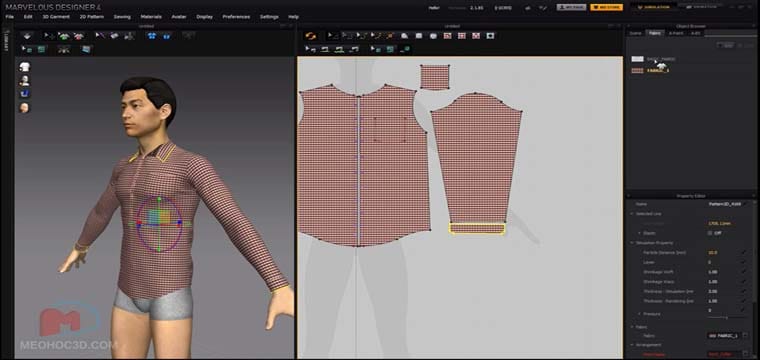Select the Dart tool at 2D toolbar end
Screen dimensions: 760x360
point(491,36)
